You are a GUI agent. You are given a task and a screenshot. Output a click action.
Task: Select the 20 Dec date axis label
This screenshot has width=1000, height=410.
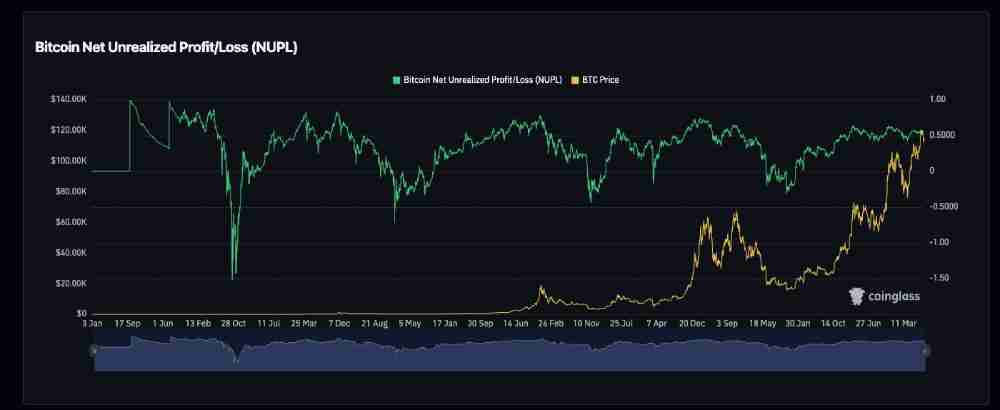point(692,324)
